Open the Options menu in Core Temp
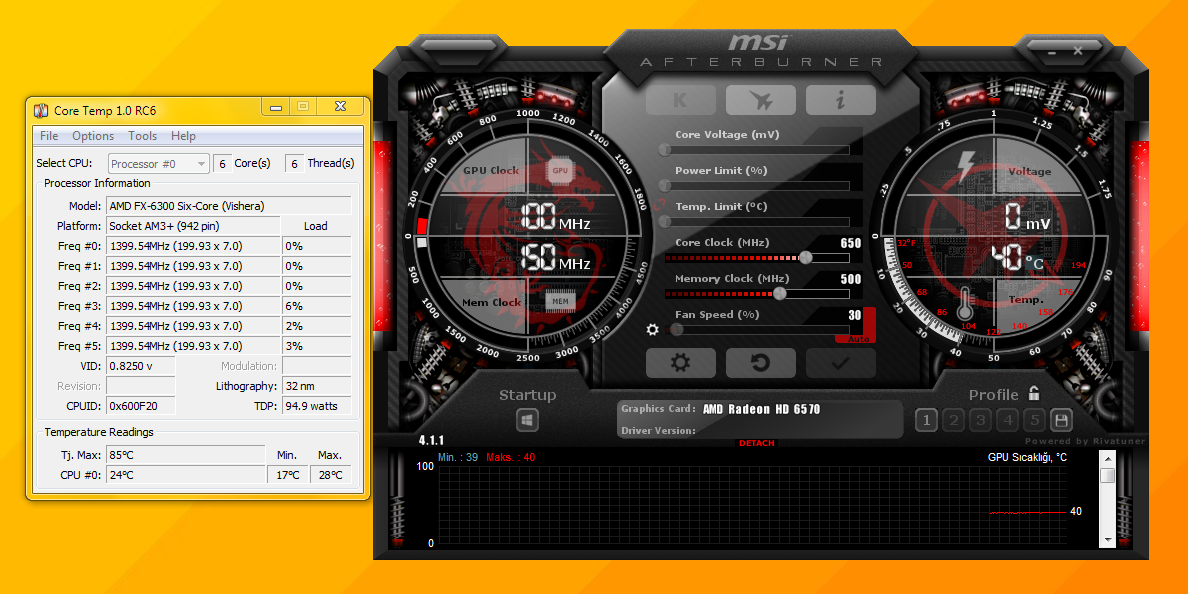Screen dimensions: 1188x594 coord(93,136)
